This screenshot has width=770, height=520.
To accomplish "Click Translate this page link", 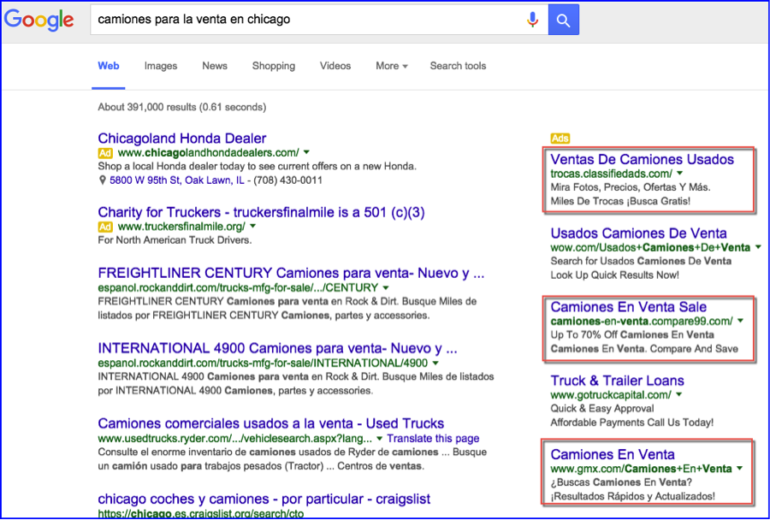I will [433, 438].
